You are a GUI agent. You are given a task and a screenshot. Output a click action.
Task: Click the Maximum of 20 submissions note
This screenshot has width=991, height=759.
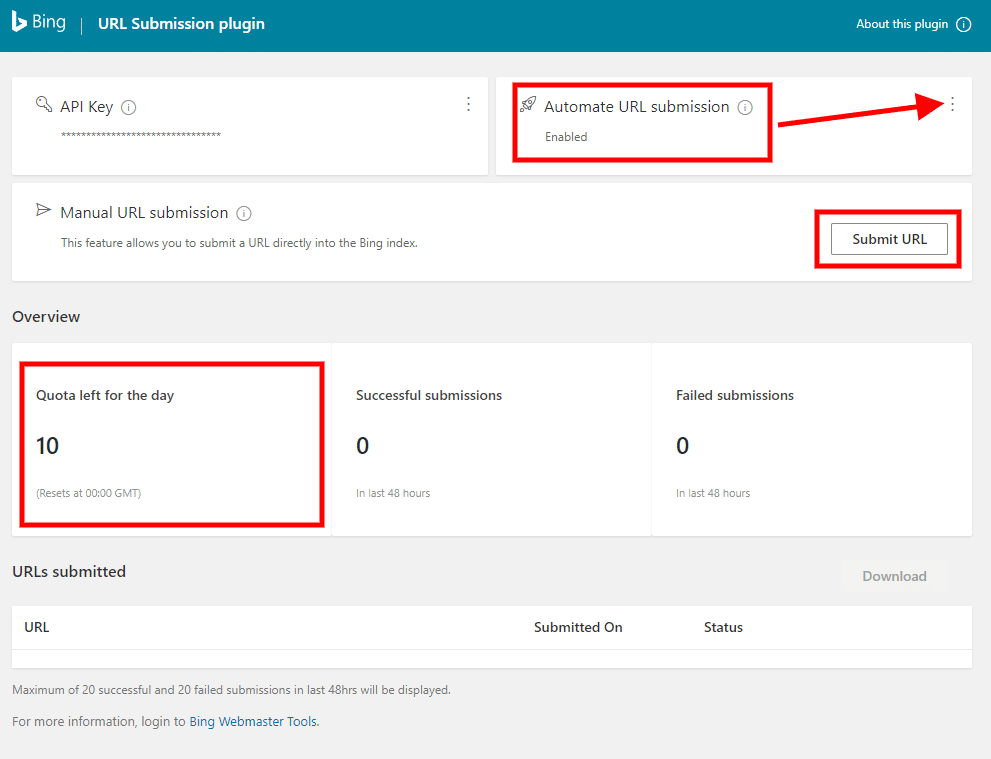point(231,690)
